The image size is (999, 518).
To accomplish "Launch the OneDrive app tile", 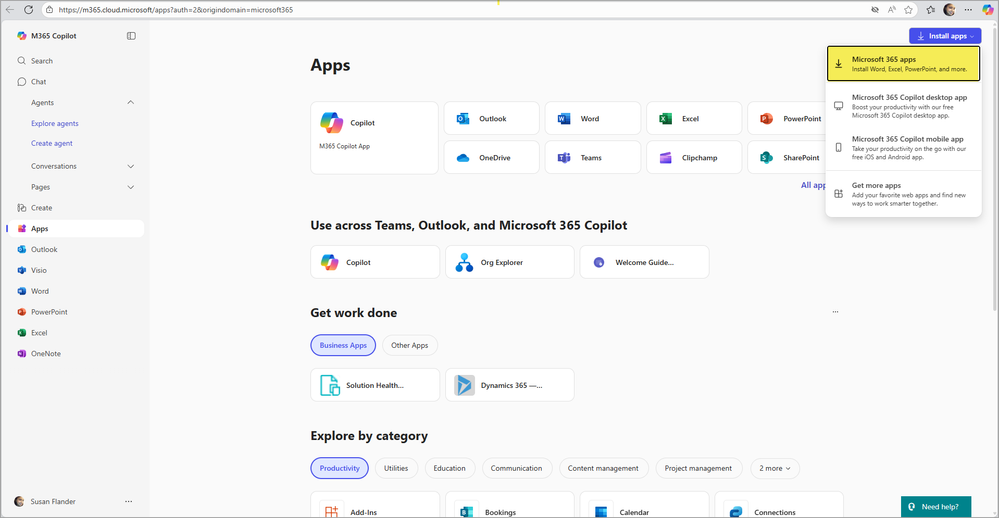I will click(x=491, y=157).
